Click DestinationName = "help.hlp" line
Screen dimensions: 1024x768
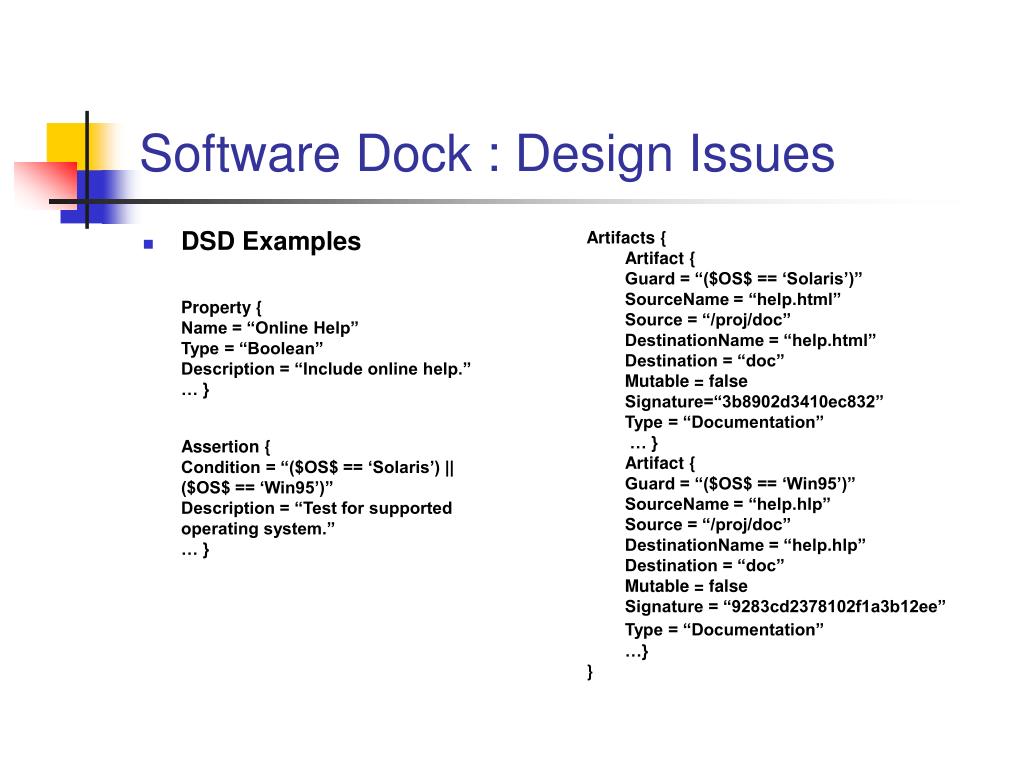point(745,545)
